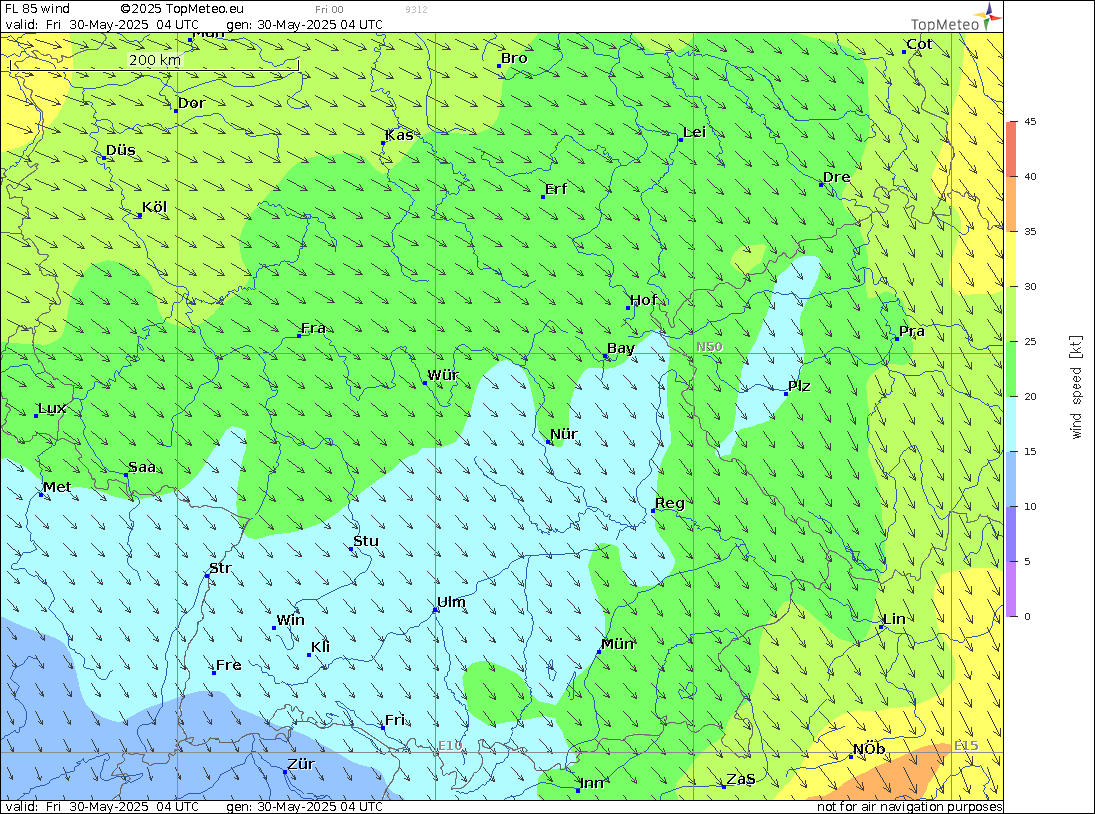Viewport: 1095px width, 814px height.
Task: Click the ZaS city label
Action: [x=741, y=779]
